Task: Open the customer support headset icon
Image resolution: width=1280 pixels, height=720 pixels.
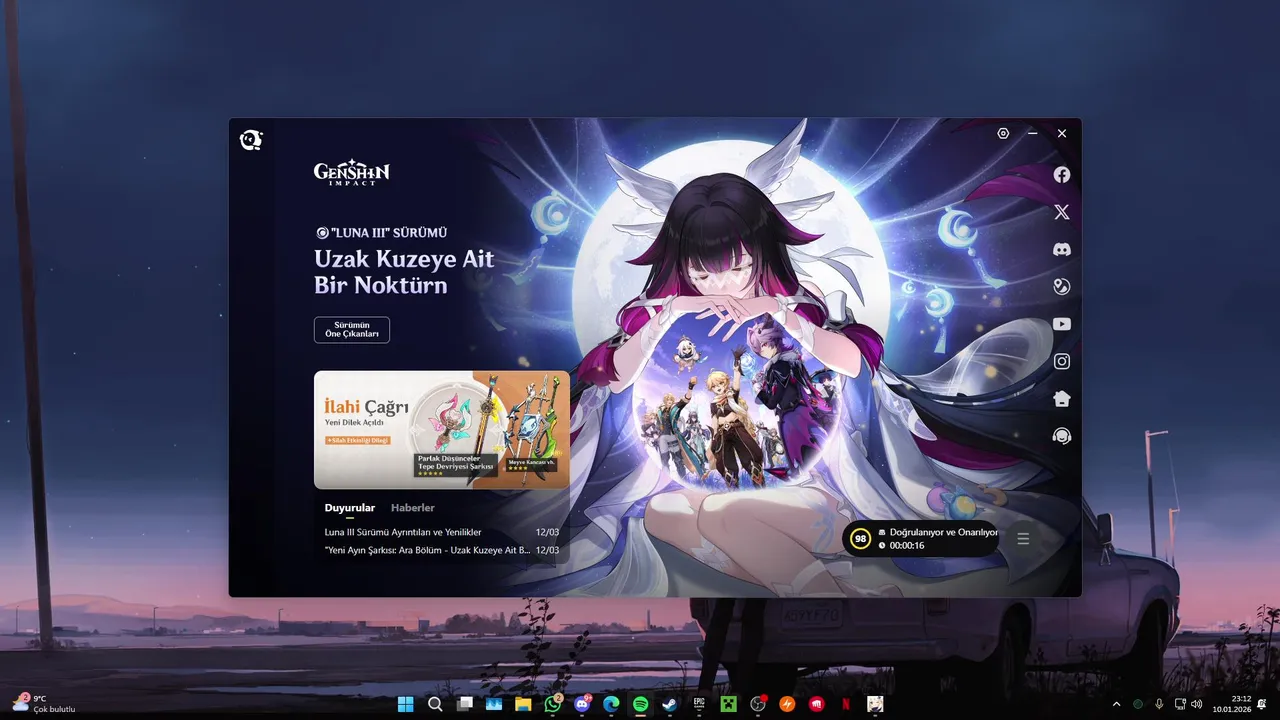Action: [1062, 436]
